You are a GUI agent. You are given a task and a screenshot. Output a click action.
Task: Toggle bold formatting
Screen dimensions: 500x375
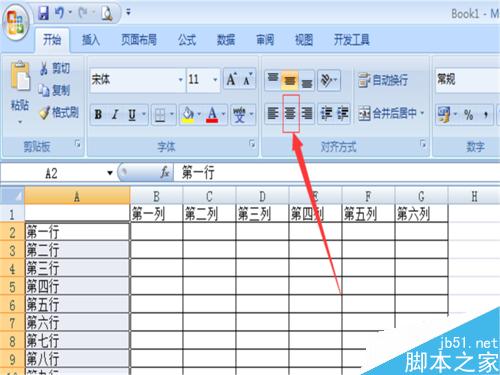[98, 115]
